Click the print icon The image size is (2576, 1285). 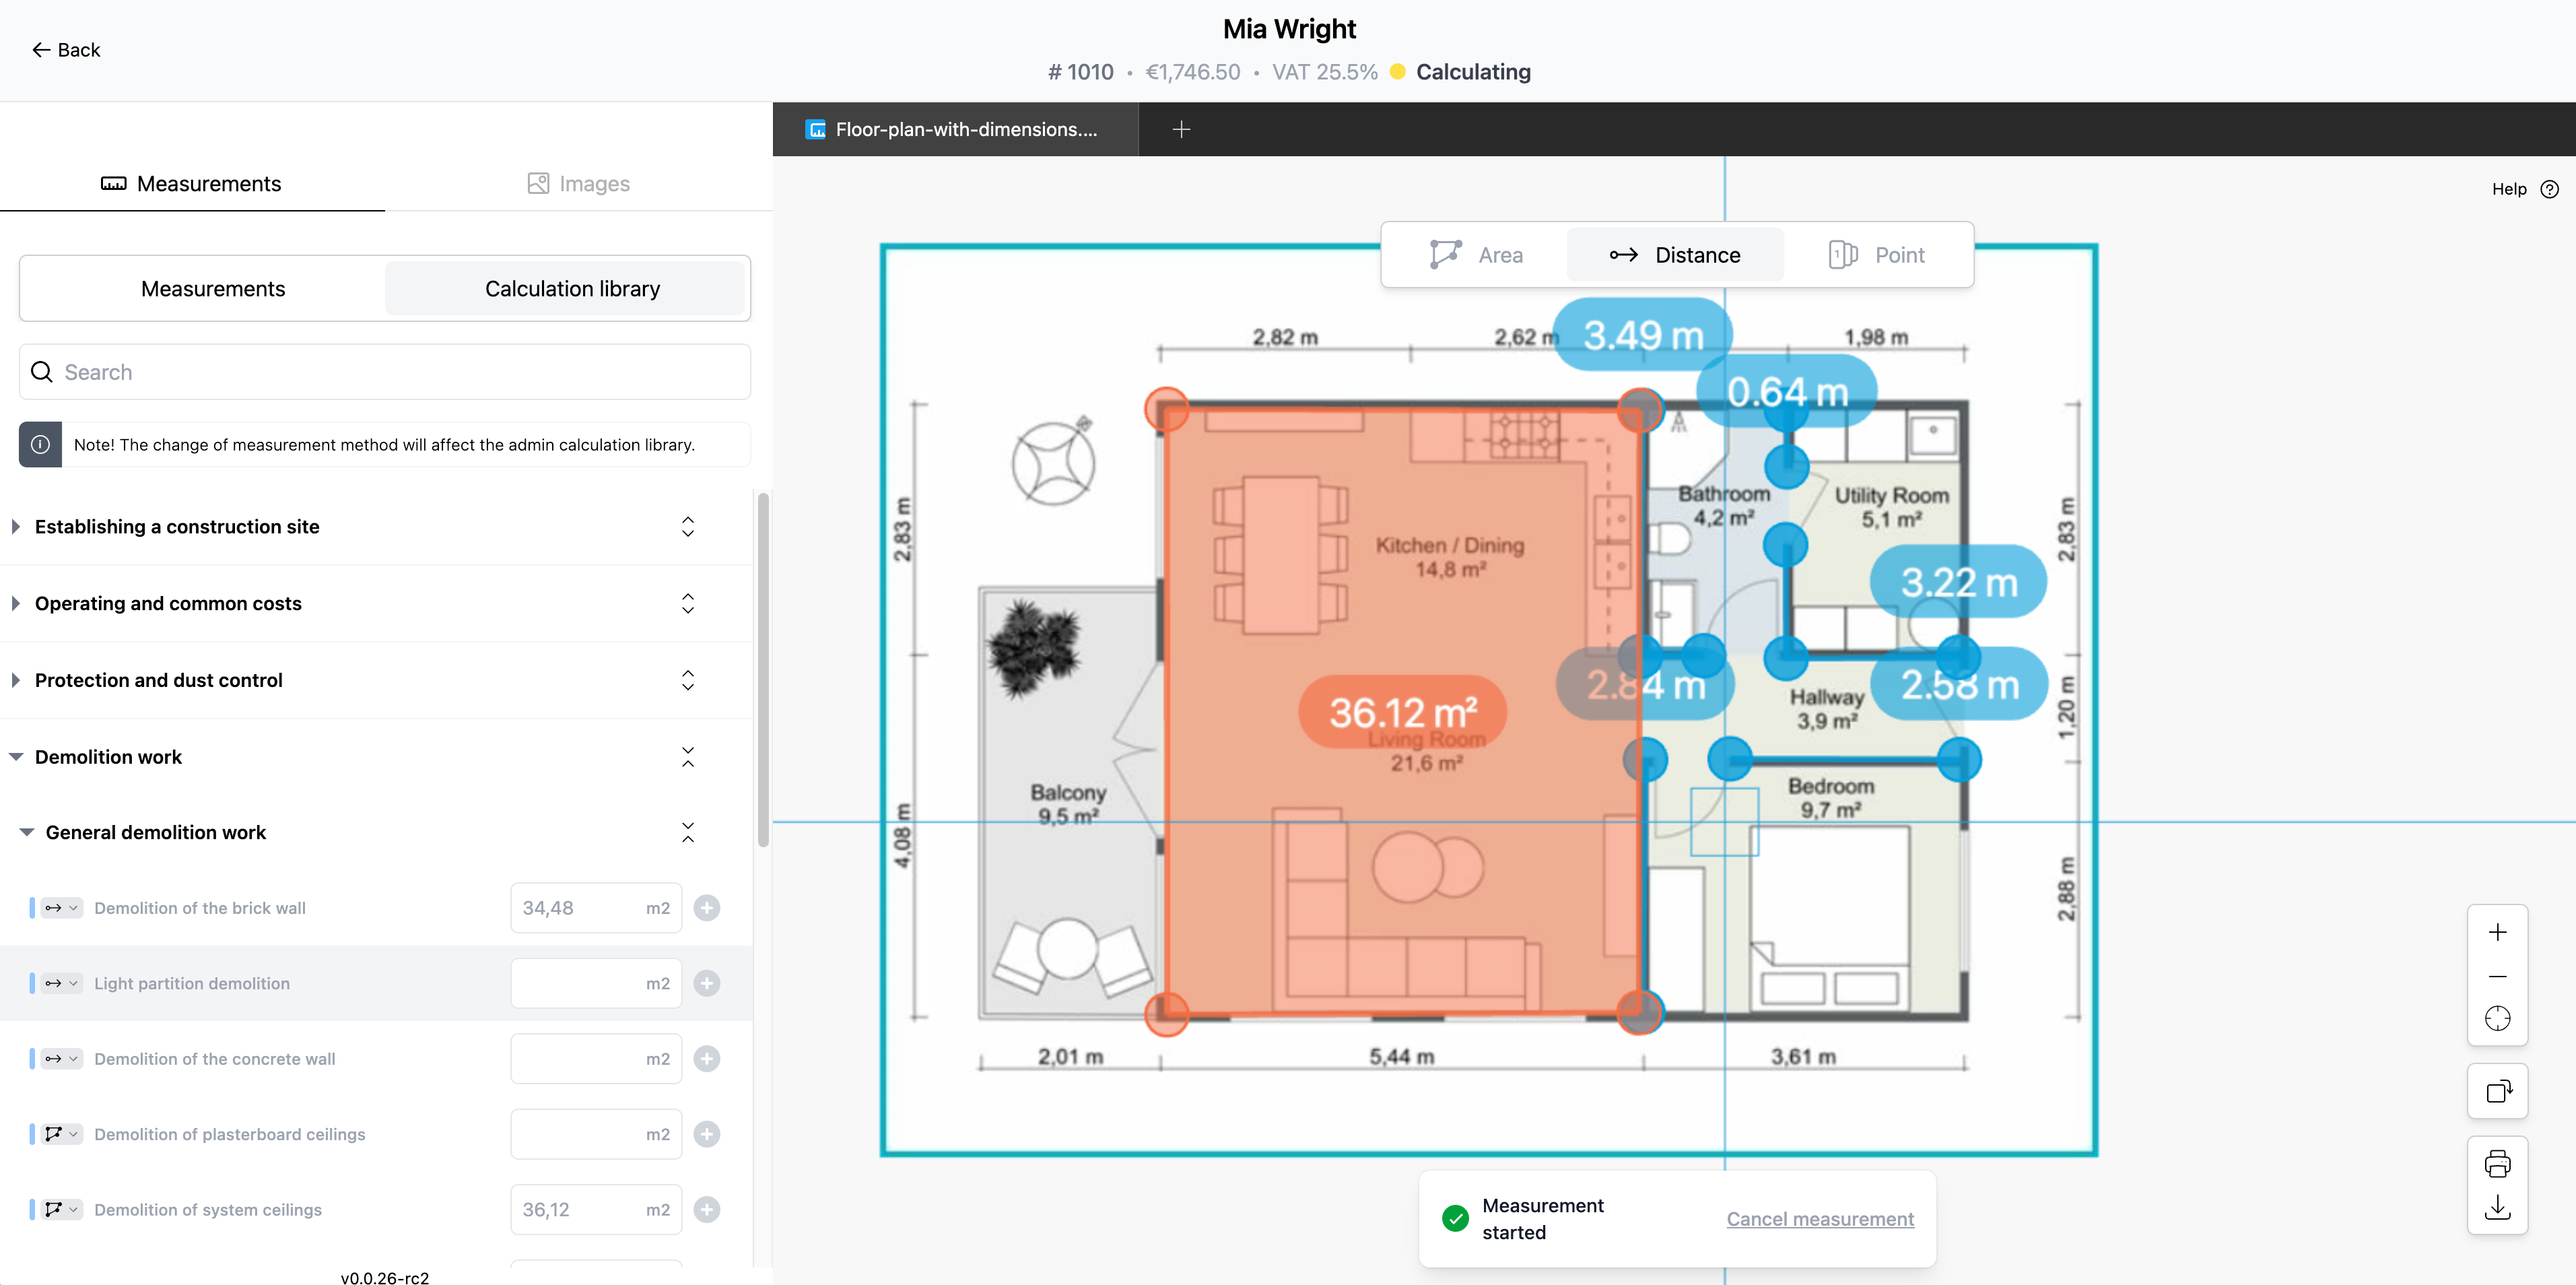click(2497, 1163)
